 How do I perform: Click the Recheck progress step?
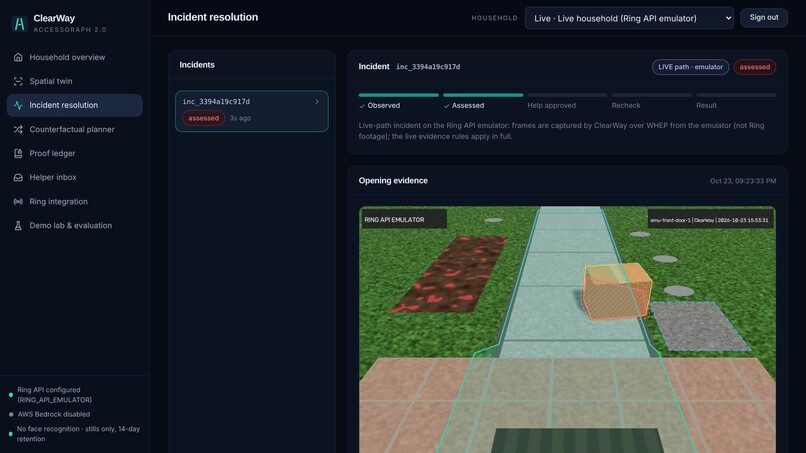click(651, 101)
